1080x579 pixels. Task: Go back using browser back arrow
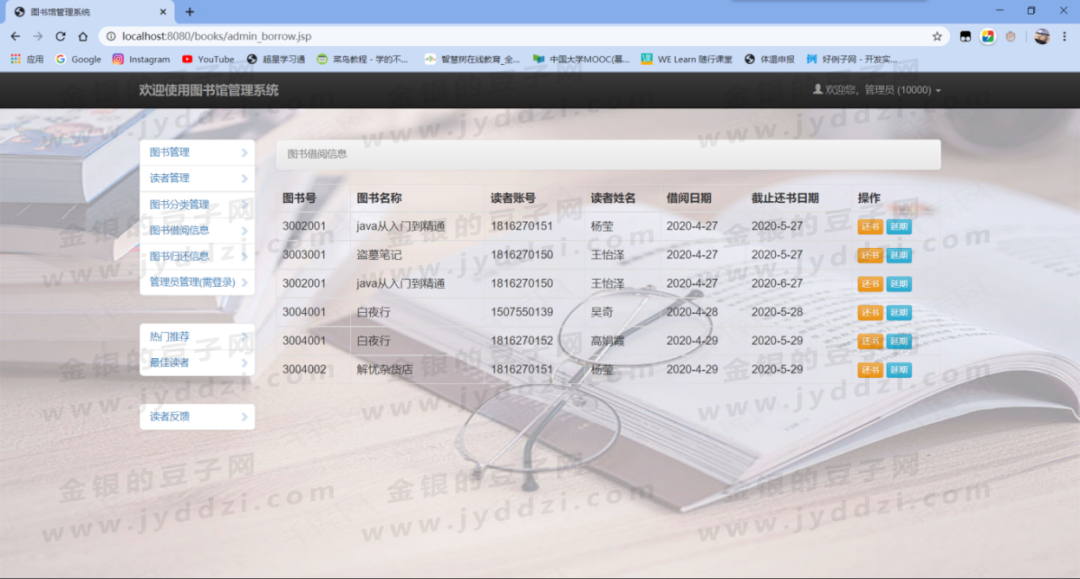pyautogui.click(x=15, y=36)
